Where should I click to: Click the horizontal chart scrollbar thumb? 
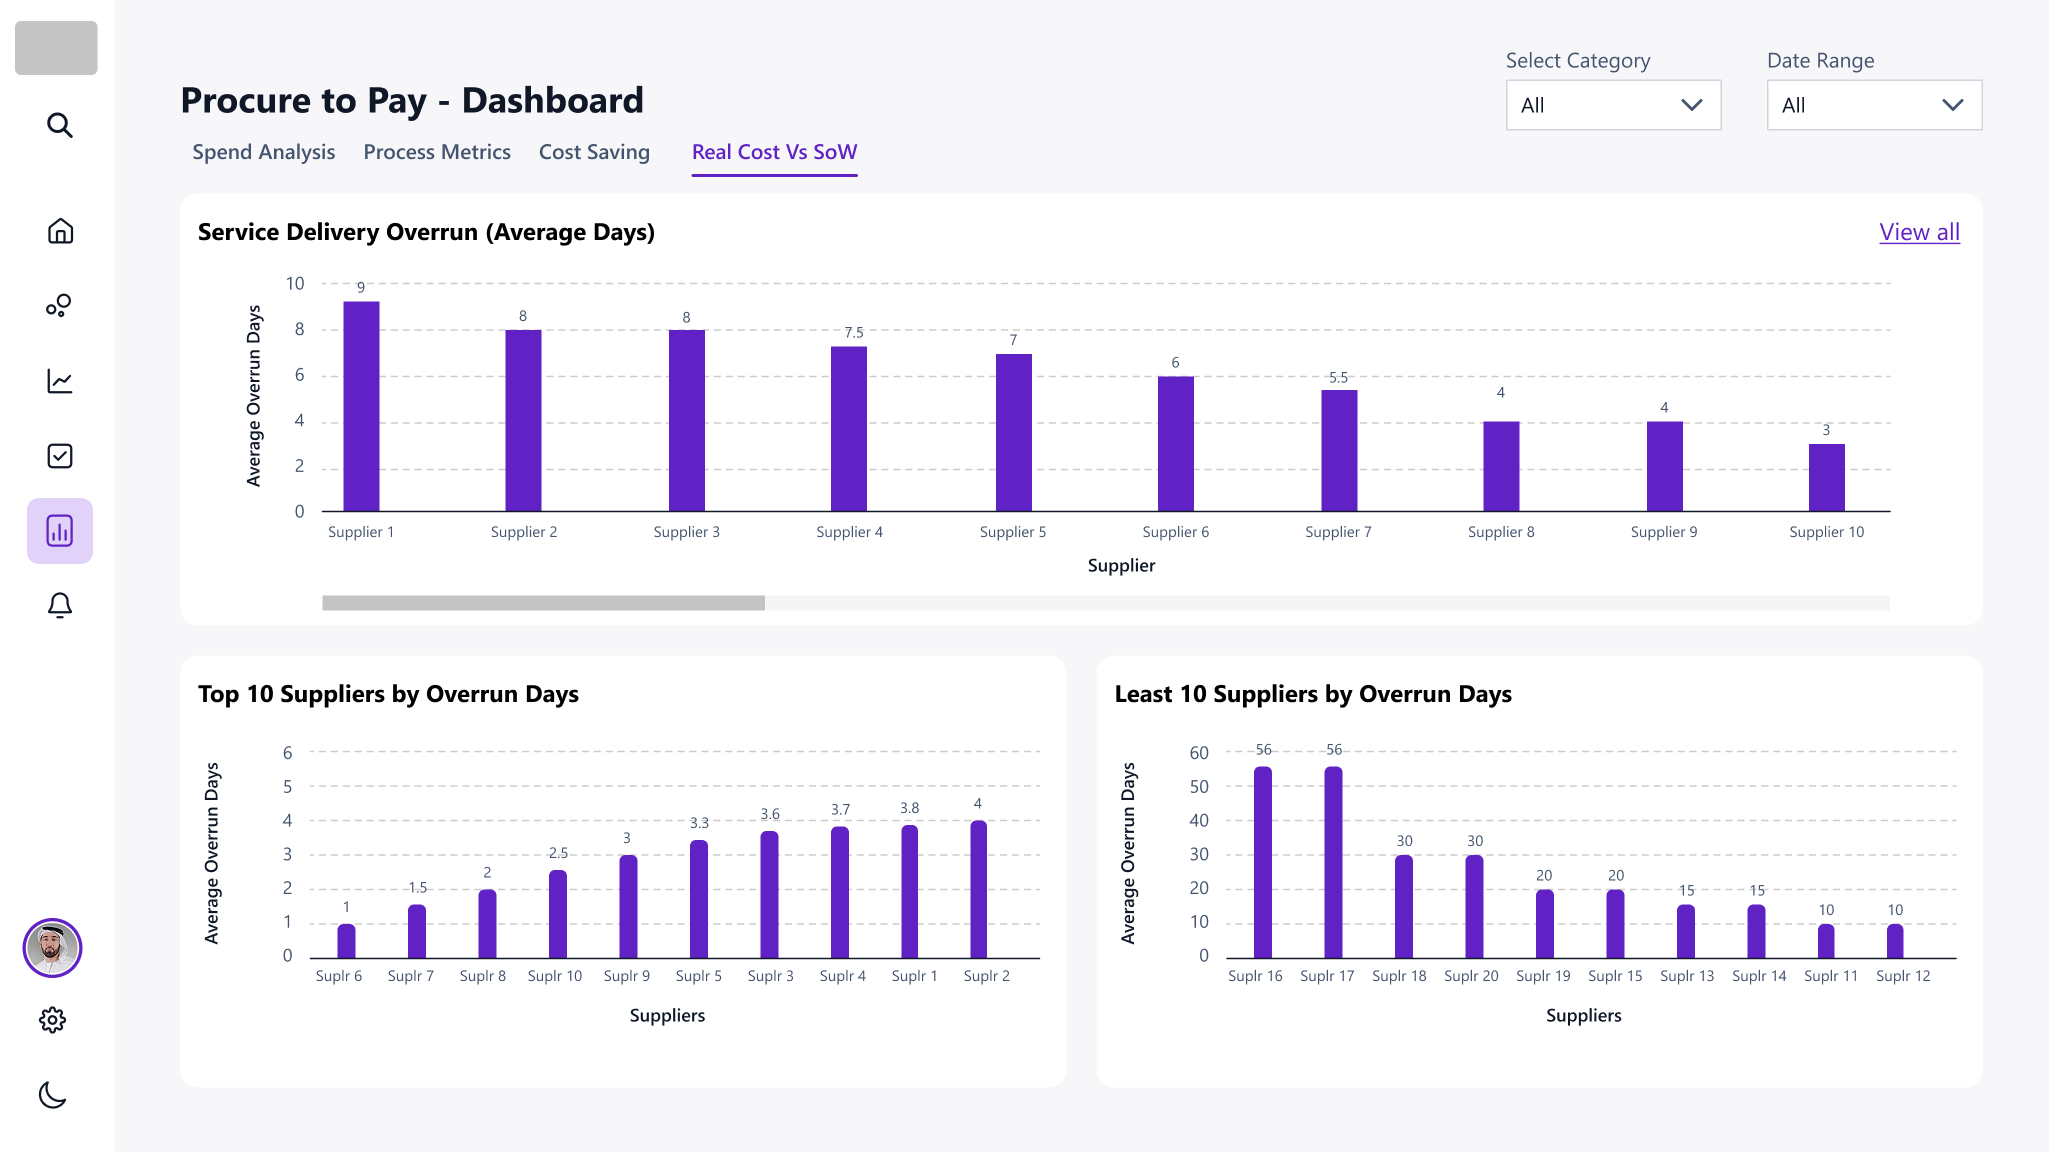click(x=543, y=603)
